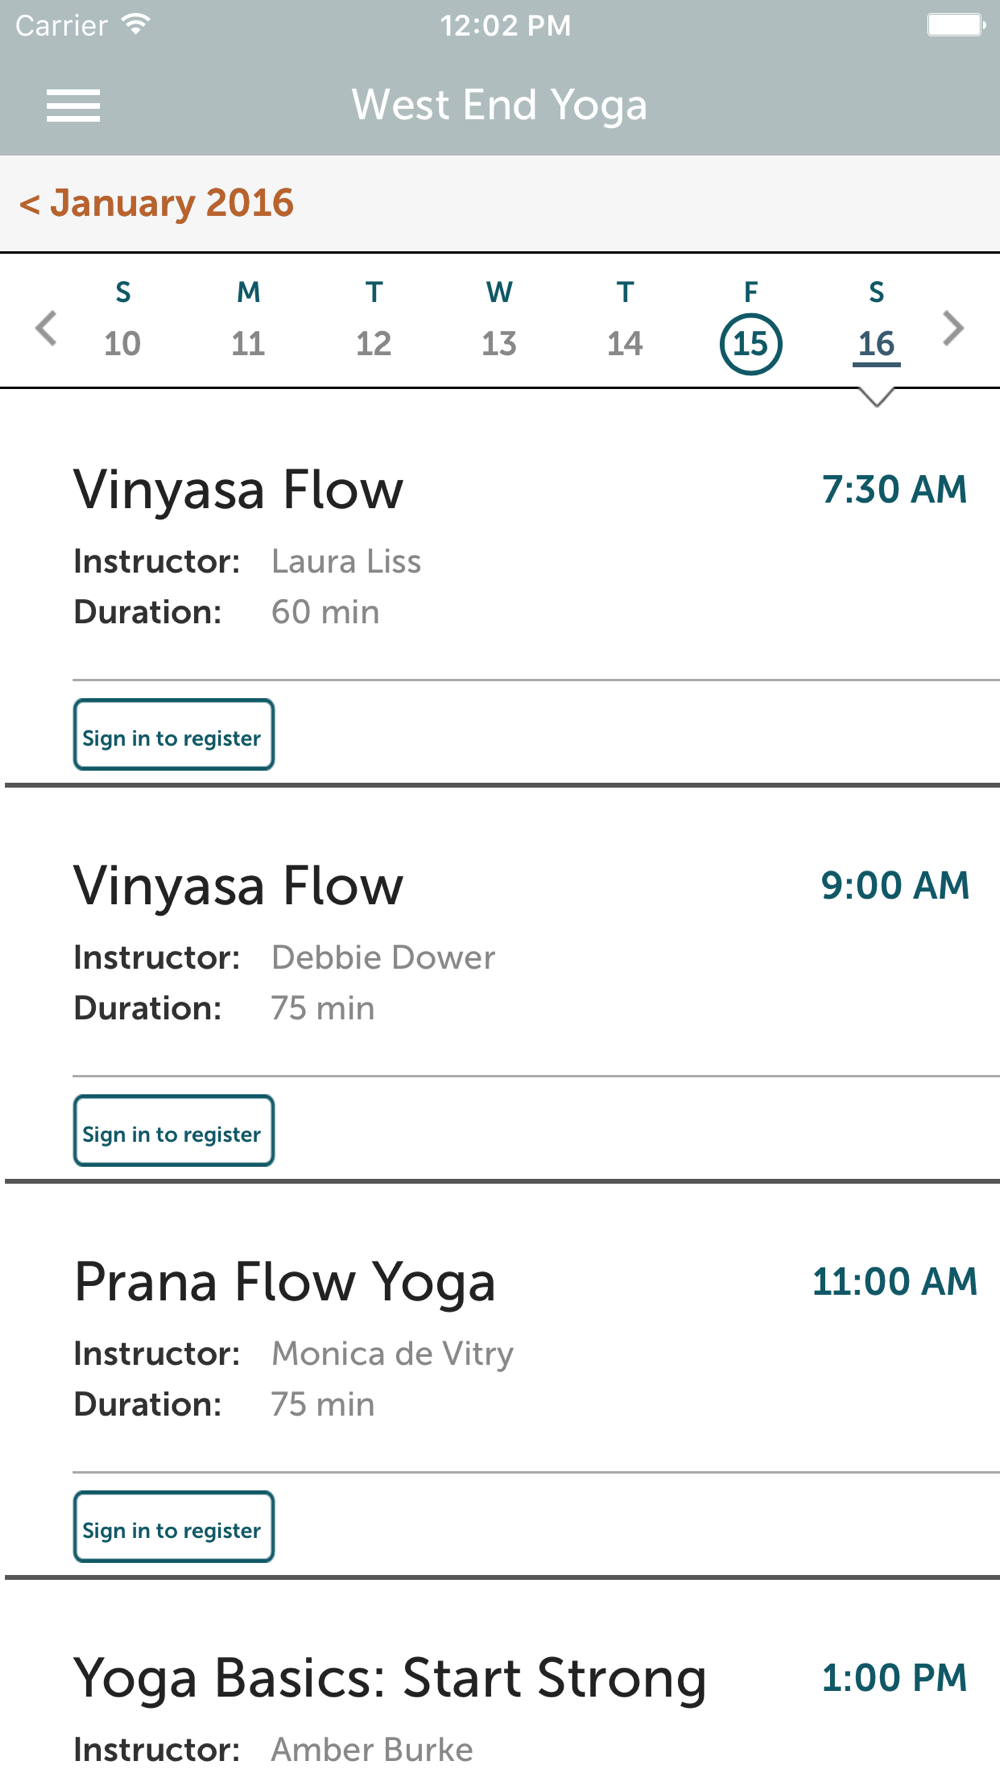The height and width of the screenshot is (1778, 1000).
Task: Open January 2016 month view
Action: (156, 203)
